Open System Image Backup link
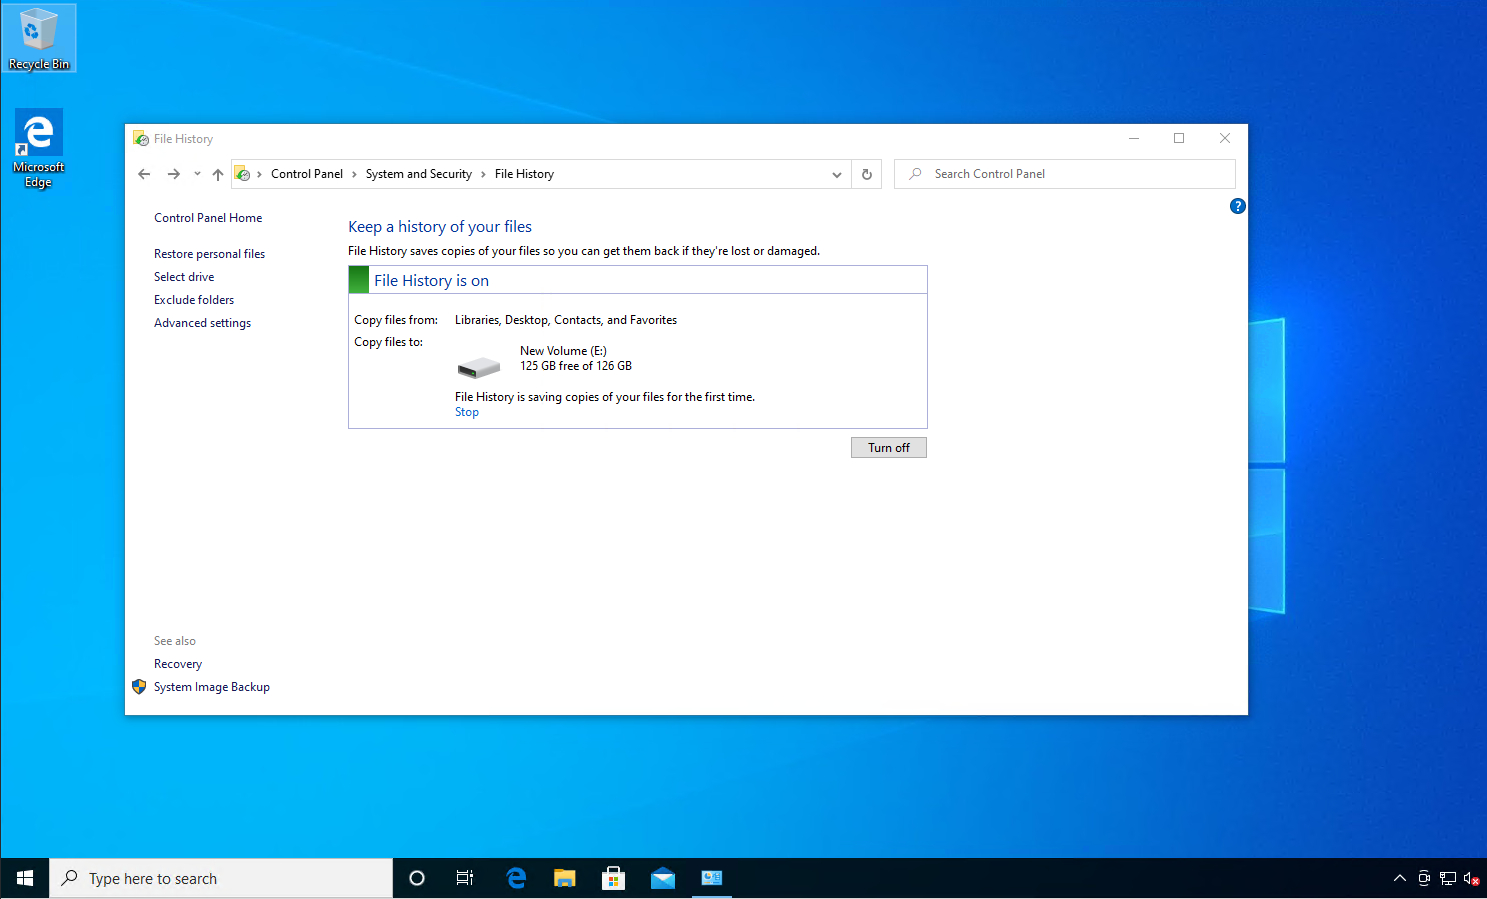 pos(211,687)
